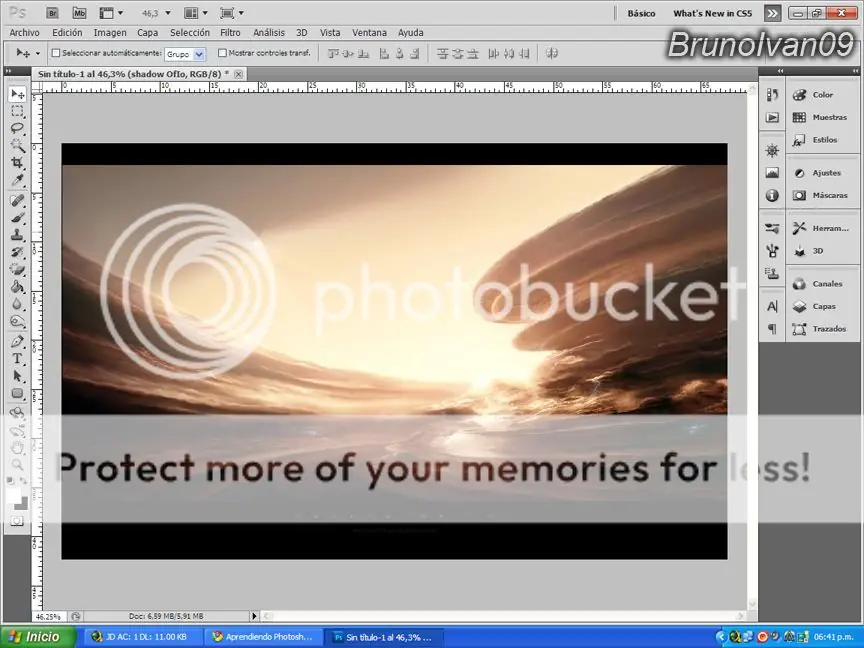
Task: Select the Path Selection tool
Action: (17, 376)
